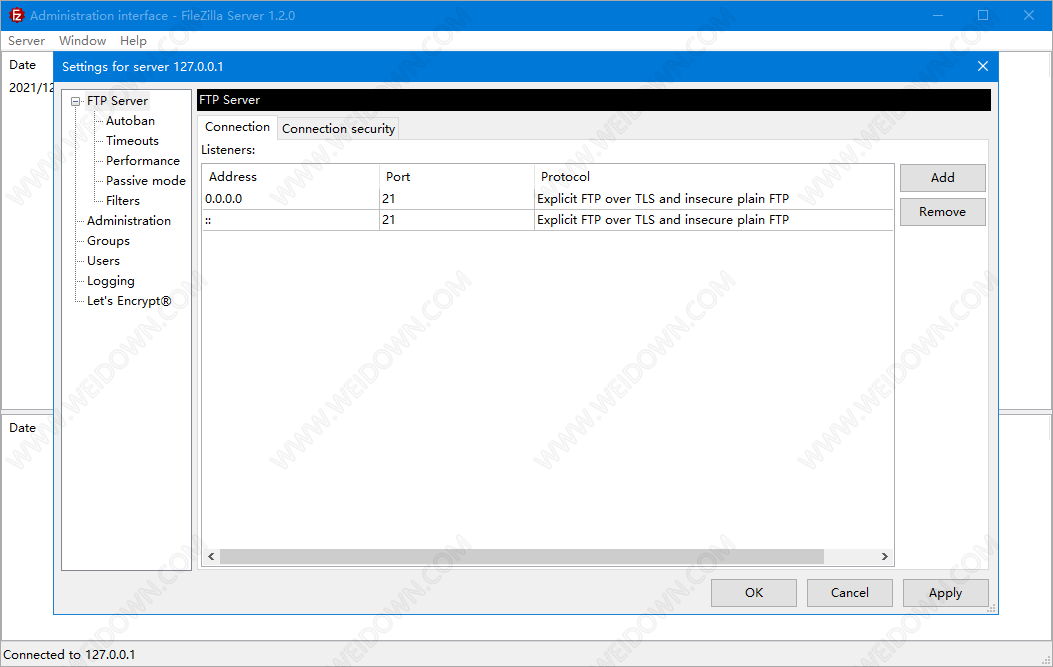
Task: Switch to the Connection tab
Action: point(237,127)
